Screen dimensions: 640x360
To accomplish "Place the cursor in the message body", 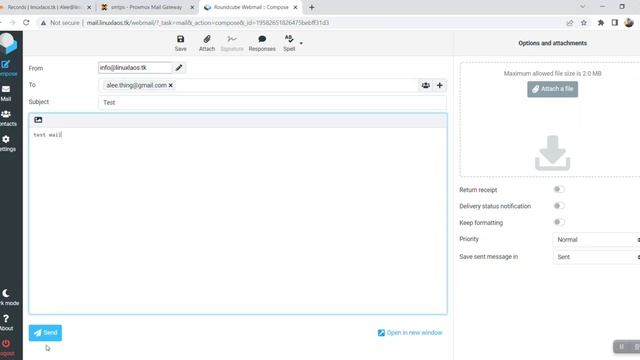I will 238,220.
